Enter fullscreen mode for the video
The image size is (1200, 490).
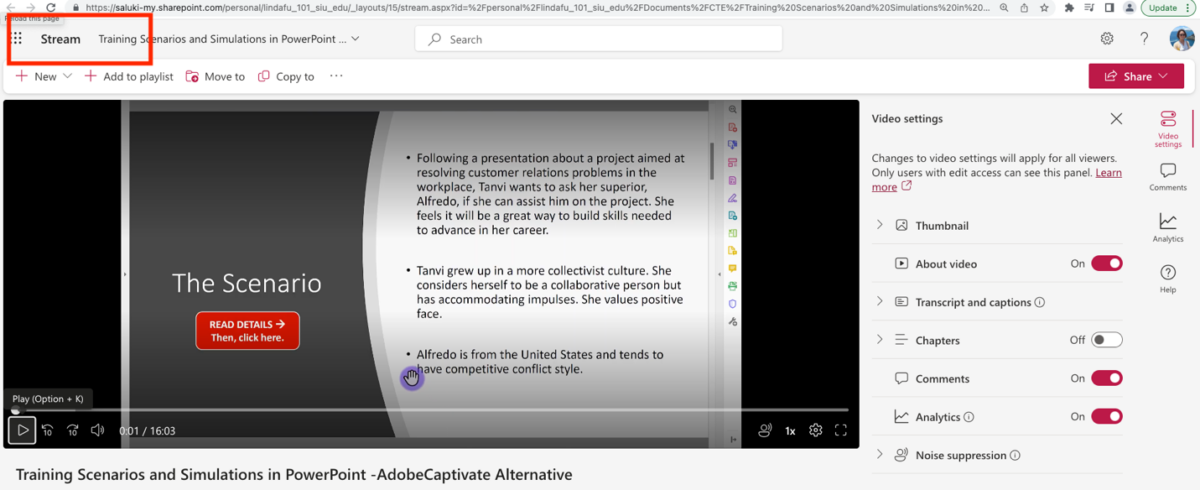click(841, 430)
